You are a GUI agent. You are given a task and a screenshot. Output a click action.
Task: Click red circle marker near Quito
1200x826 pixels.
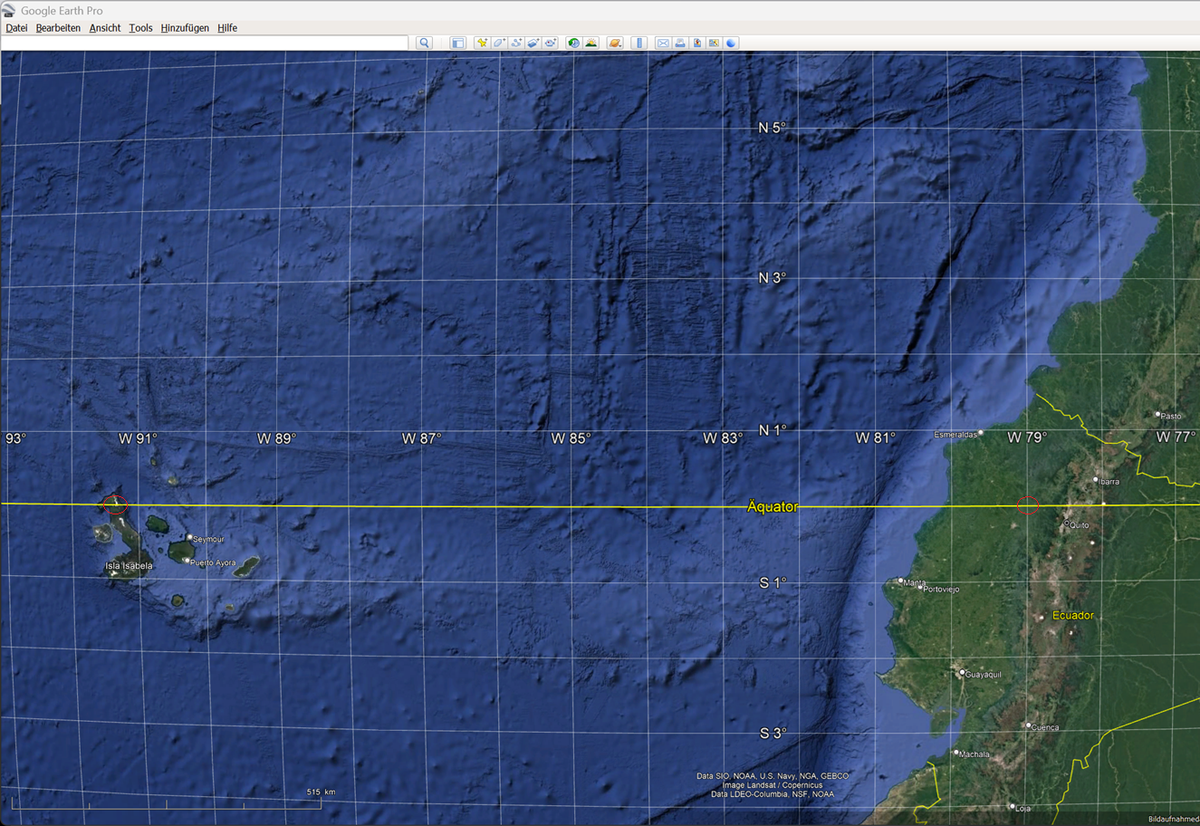point(1028,505)
